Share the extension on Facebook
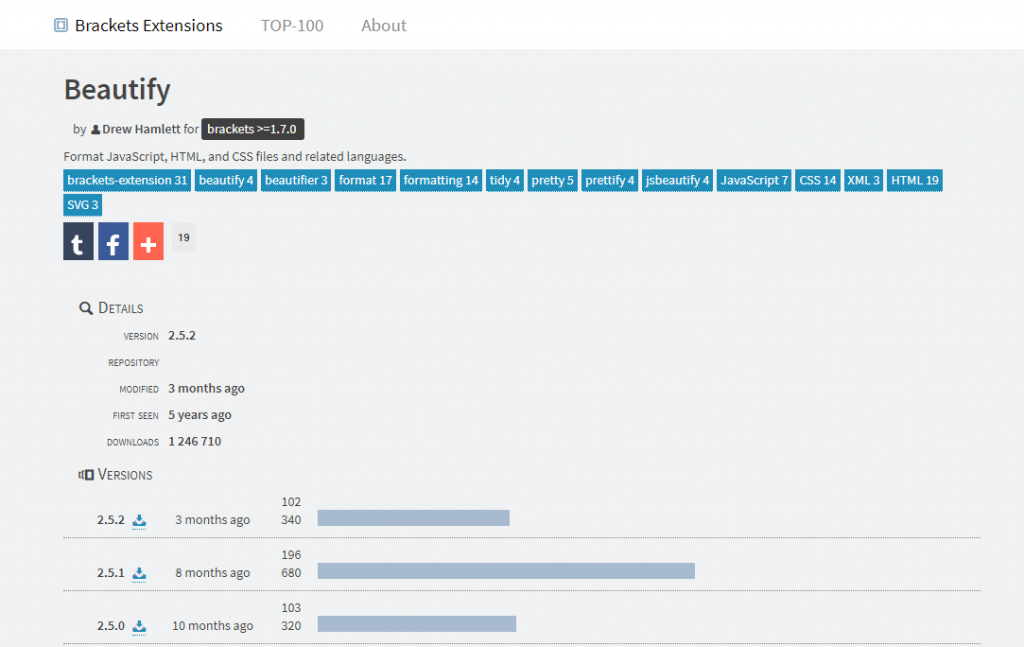 (x=113, y=241)
